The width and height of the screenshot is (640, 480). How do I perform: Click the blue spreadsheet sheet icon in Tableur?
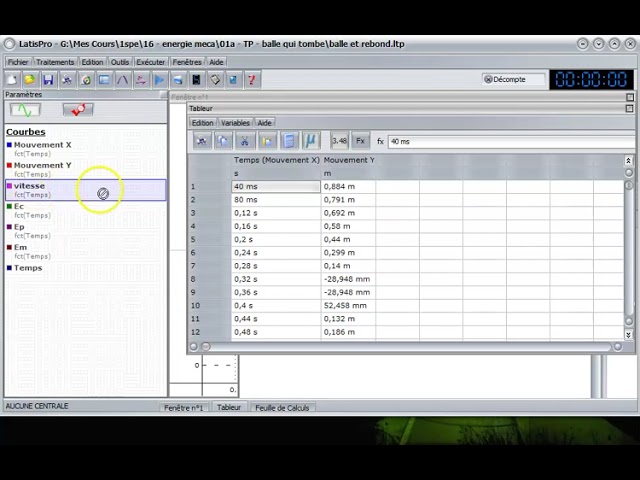click(289, 141)
